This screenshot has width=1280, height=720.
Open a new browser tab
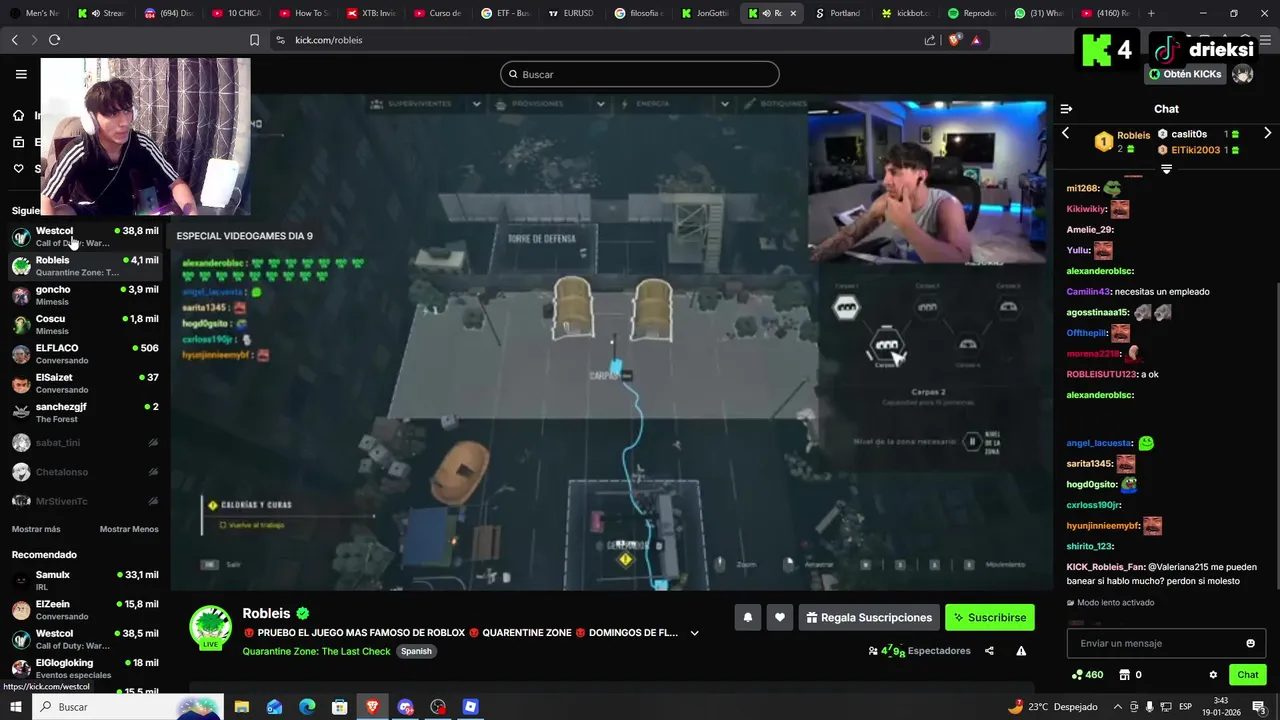1151,13
